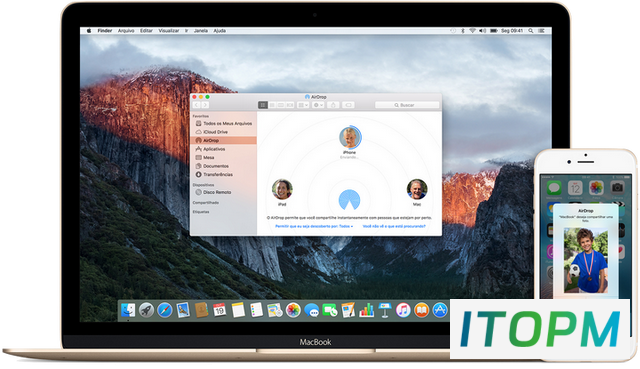Open Messages app in the dock
The width and height of the screenshot is (640, 369).
[312, 311]
